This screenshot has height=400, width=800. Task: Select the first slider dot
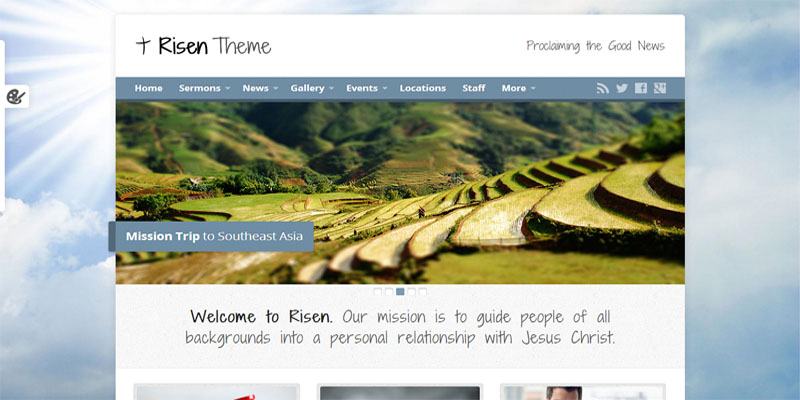pos(378,292)
